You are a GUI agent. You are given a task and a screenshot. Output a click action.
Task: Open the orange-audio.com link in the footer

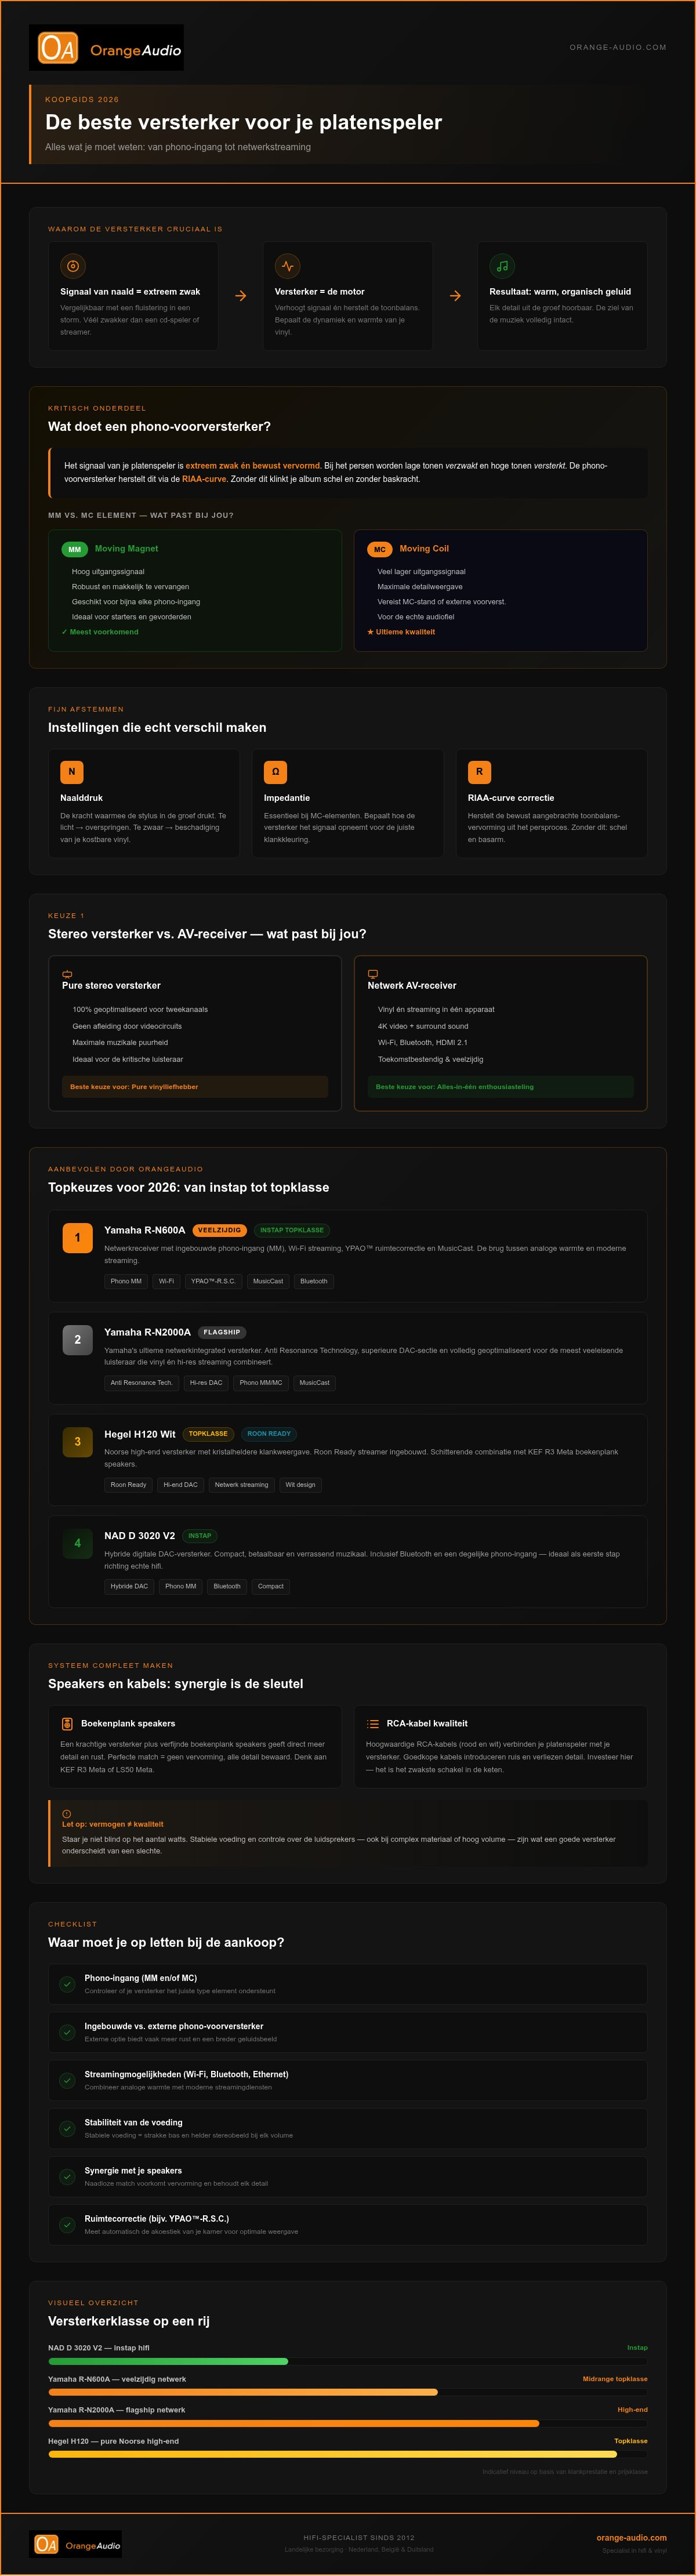[x=631, y=2537]
